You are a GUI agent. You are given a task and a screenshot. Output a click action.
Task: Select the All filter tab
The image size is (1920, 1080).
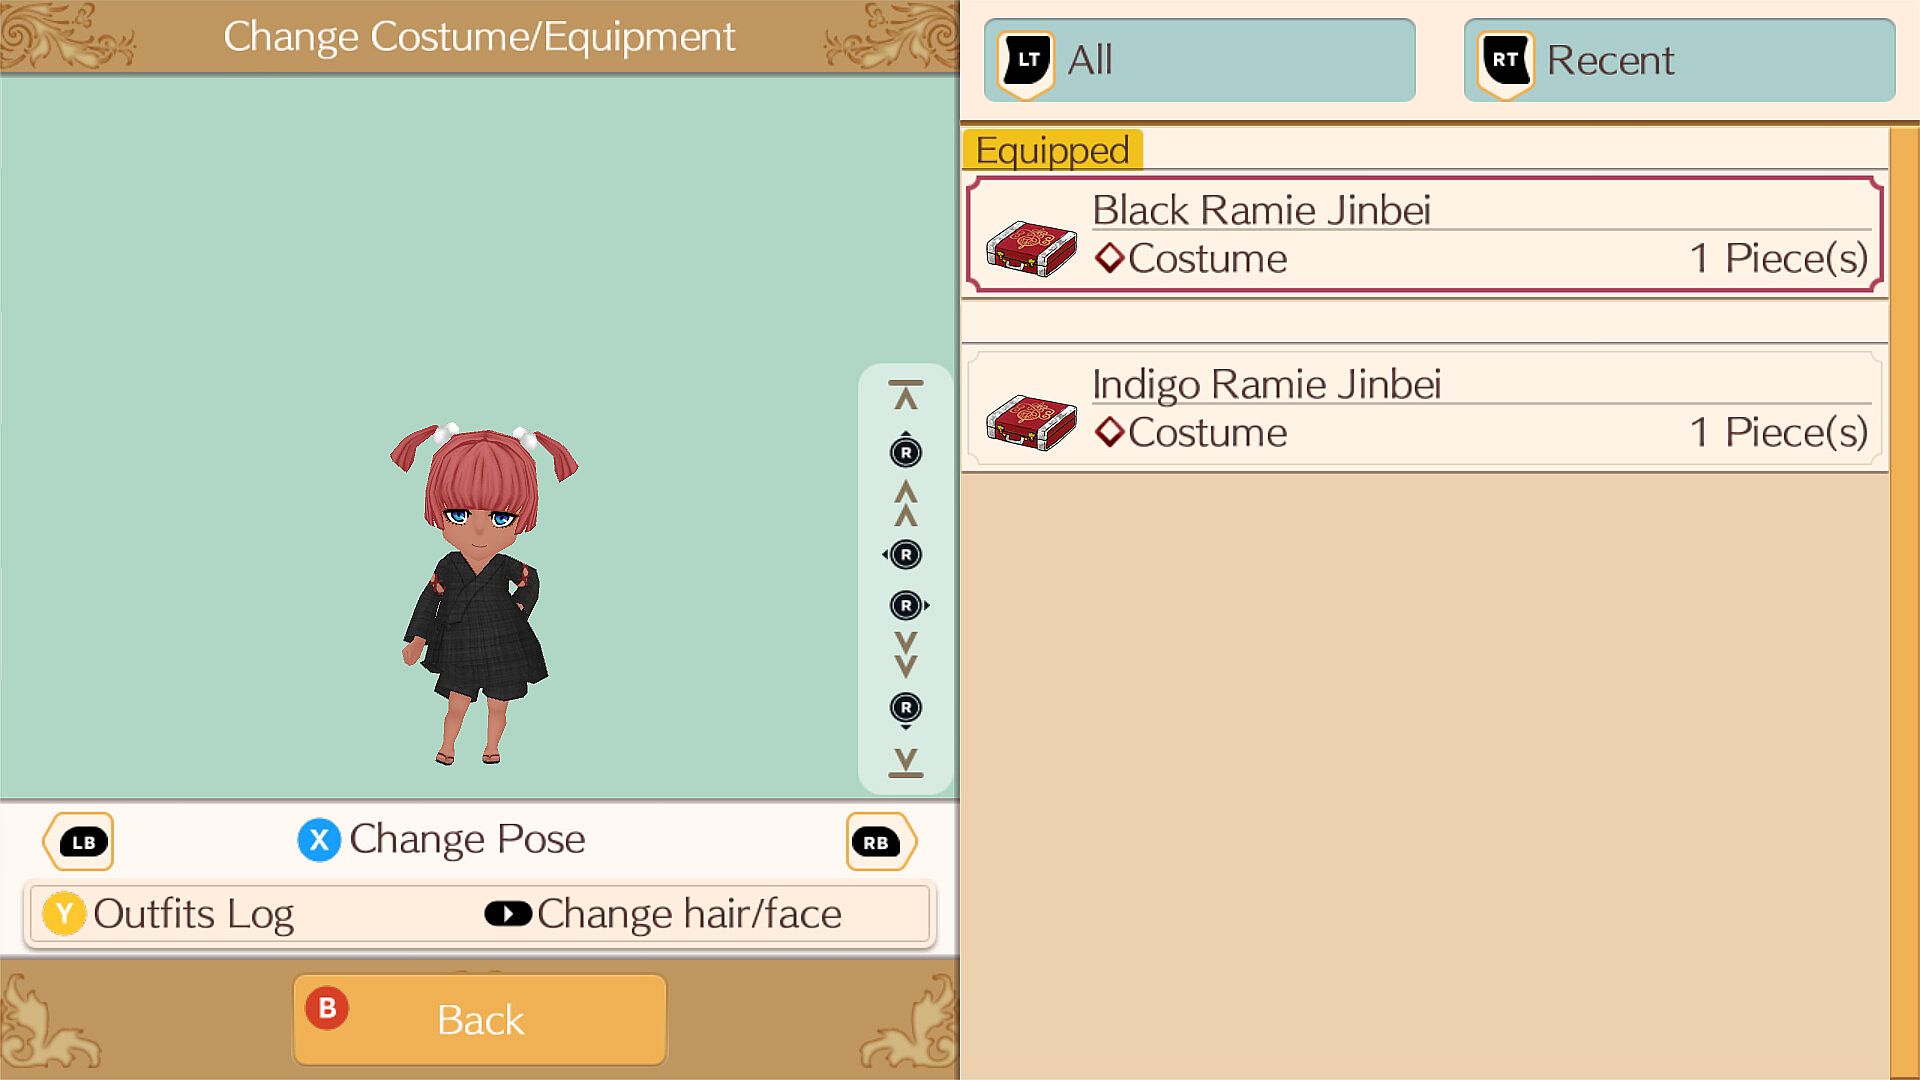pos(1199,60)
